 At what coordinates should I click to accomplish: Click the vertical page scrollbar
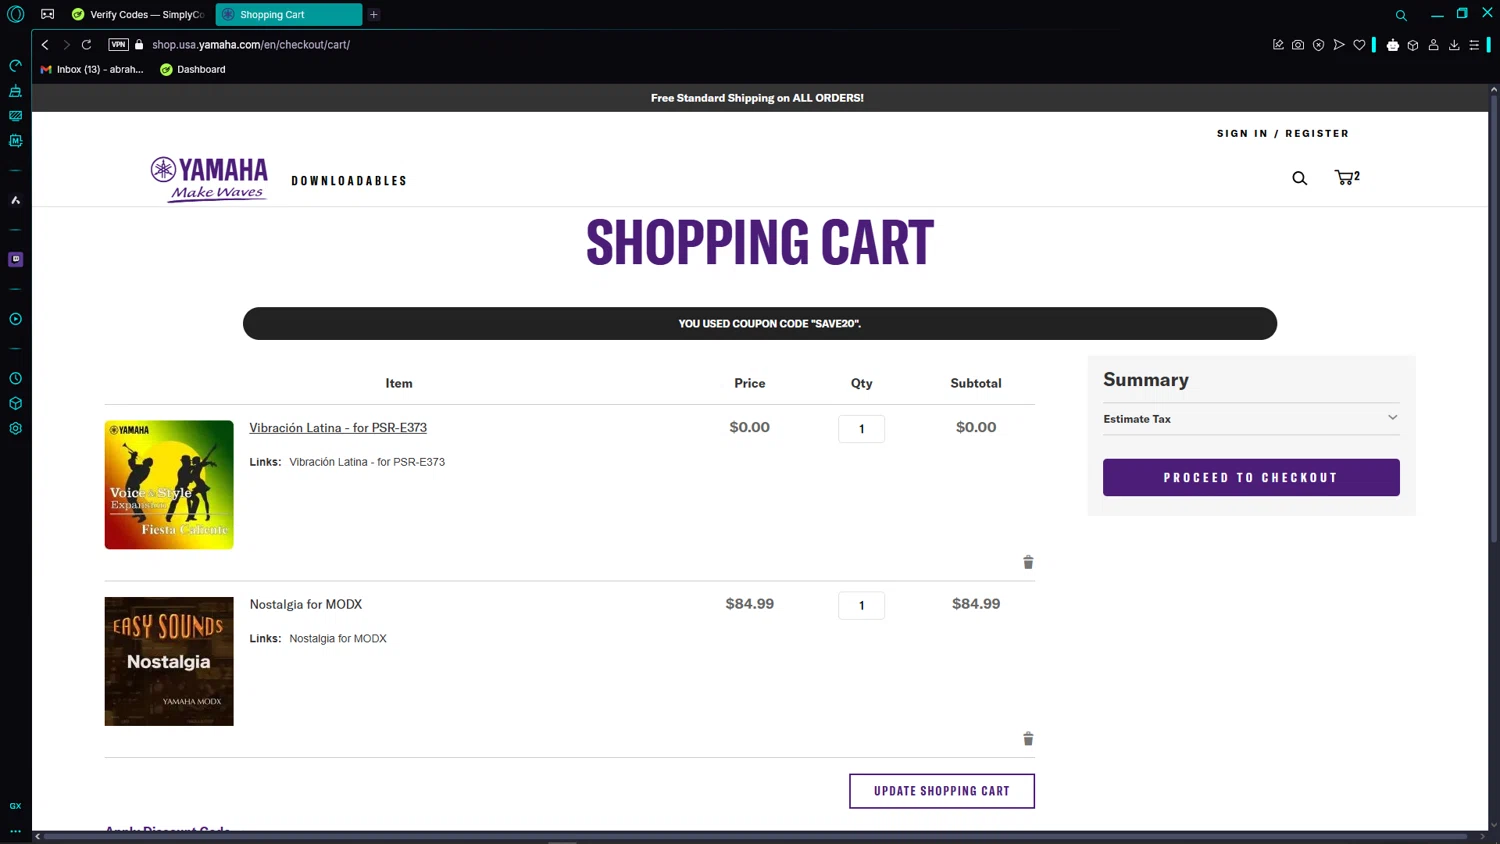(x=1494, y=320)
